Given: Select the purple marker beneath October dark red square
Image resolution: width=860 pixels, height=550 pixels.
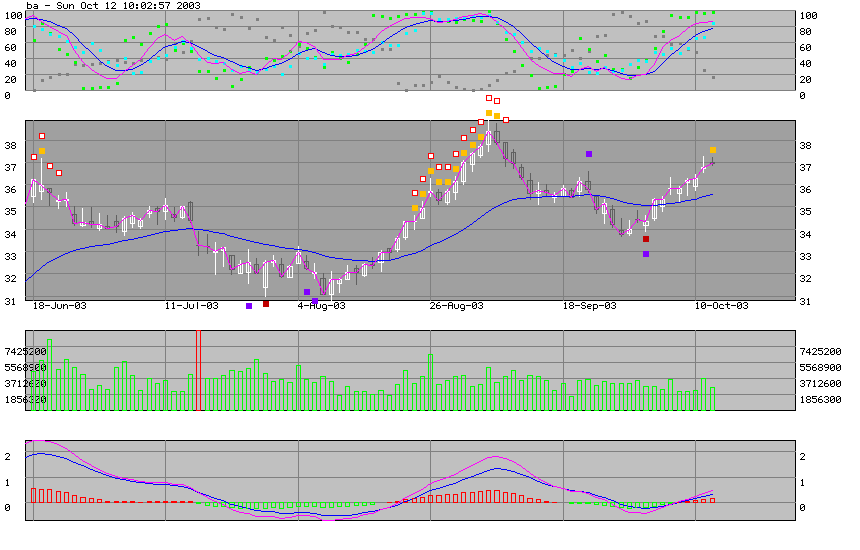Looking at the screenshot, I should point(646,254).
